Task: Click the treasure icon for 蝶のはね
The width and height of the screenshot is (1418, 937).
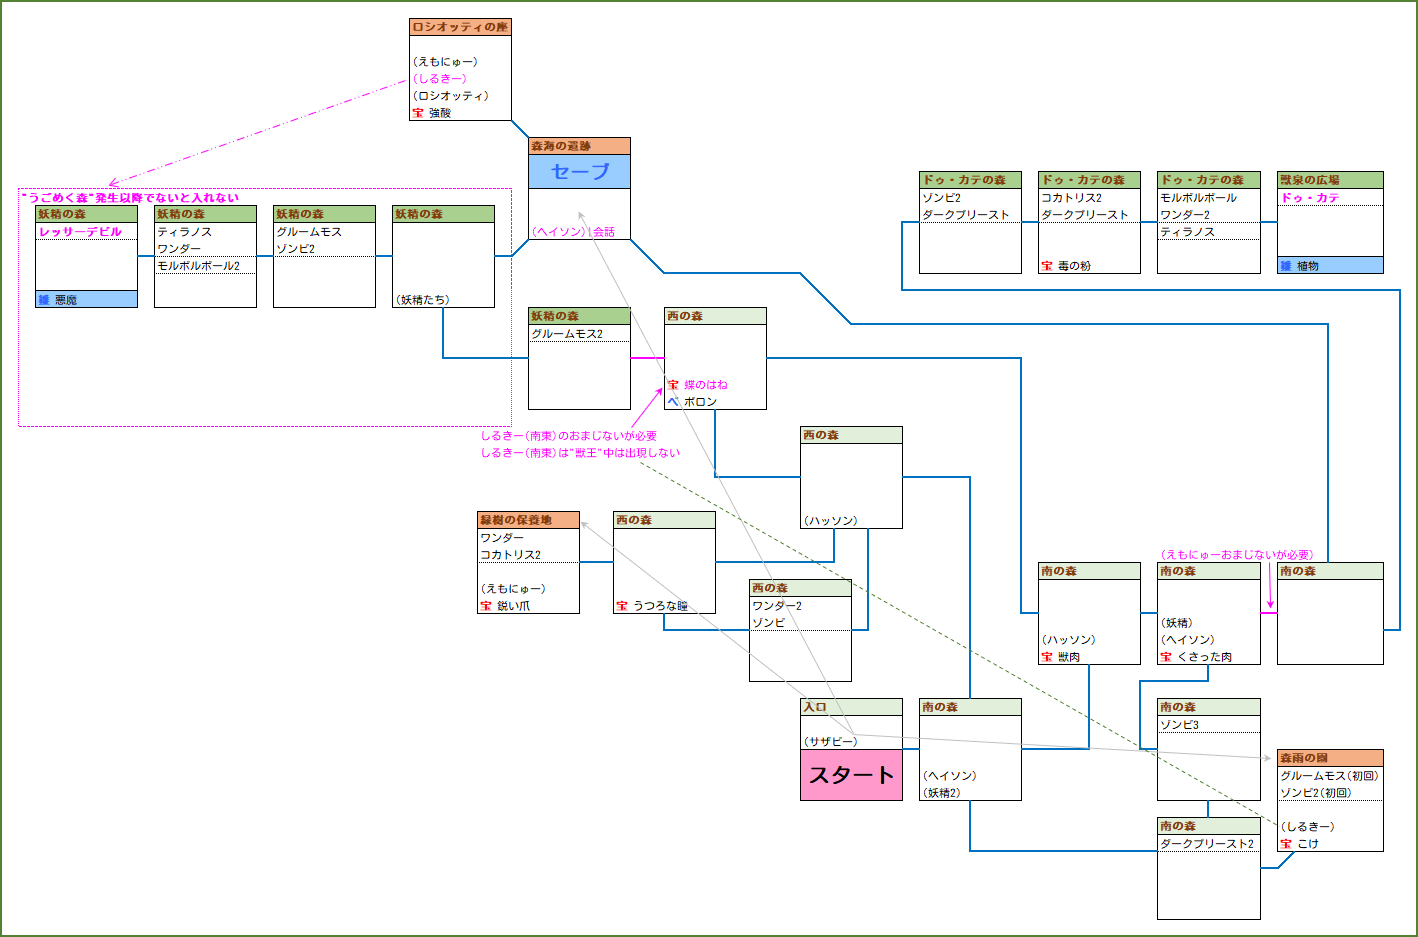Action: 673,385
